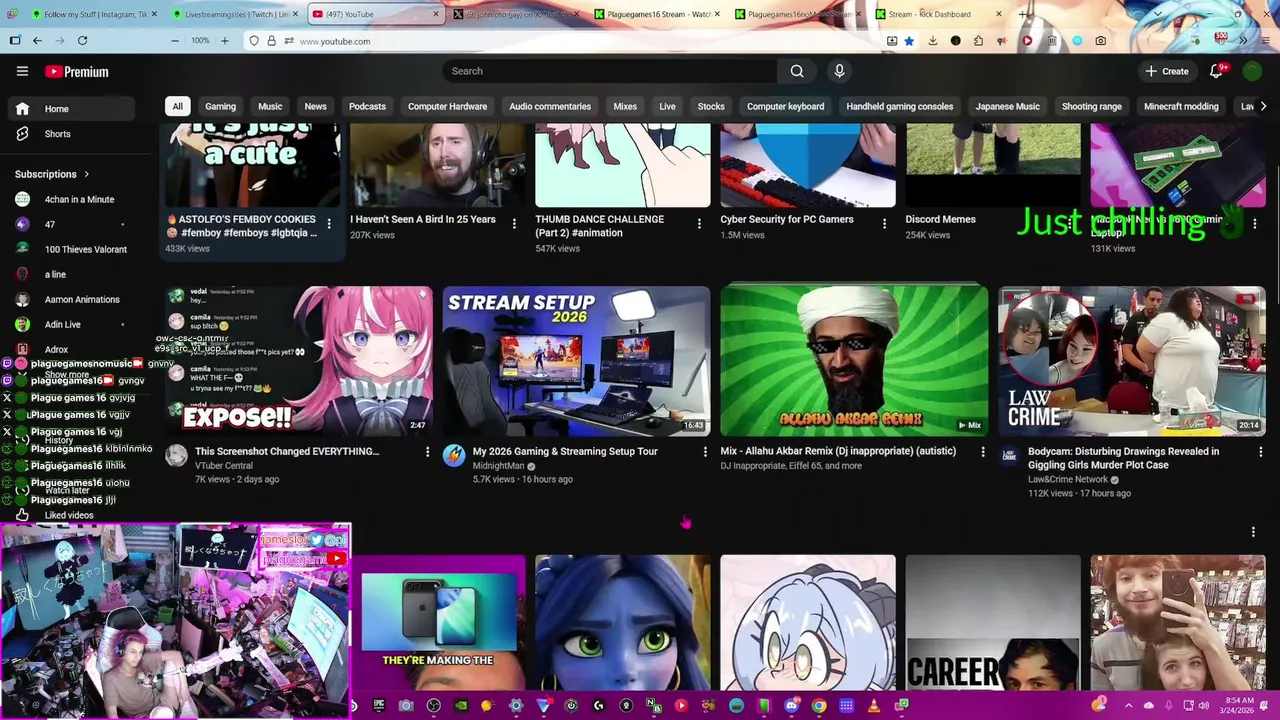Open the account avatar menu
Image resolution: width=1280 pixels, height=720 pixels.
pyautogui.click(x=1252, y=71)
